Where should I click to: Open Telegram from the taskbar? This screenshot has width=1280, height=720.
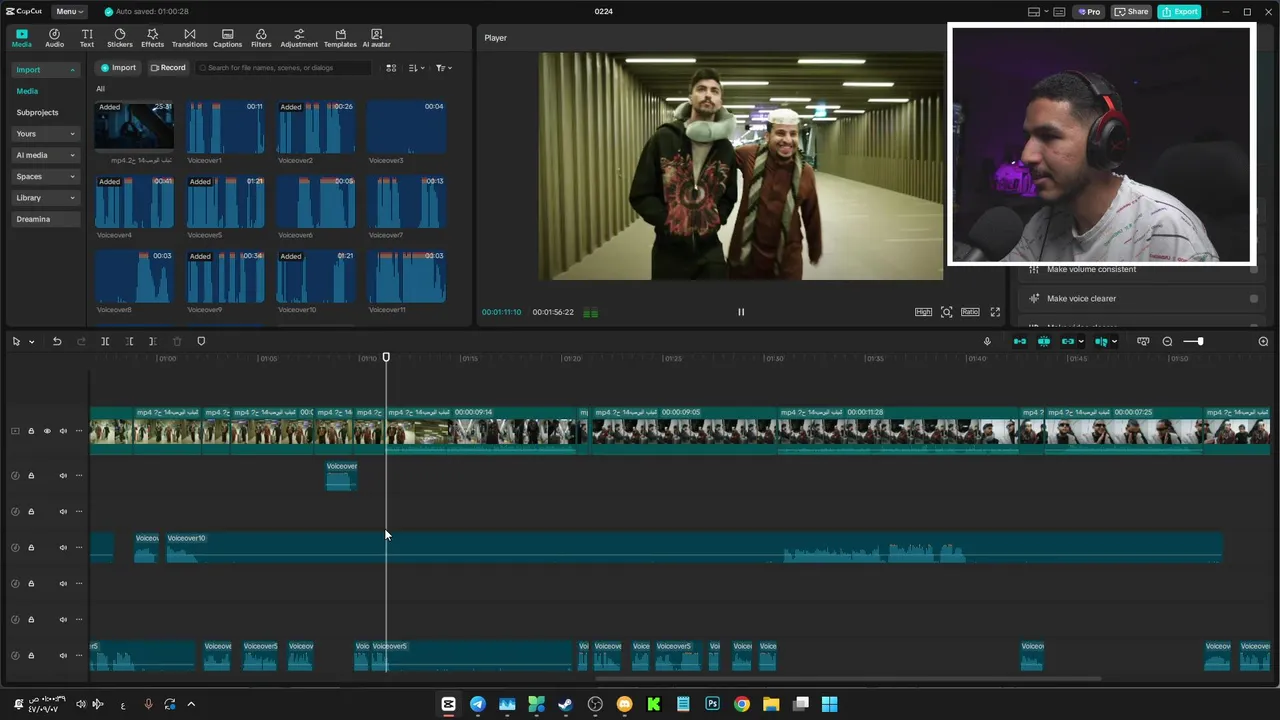click(x=478, y=704)
